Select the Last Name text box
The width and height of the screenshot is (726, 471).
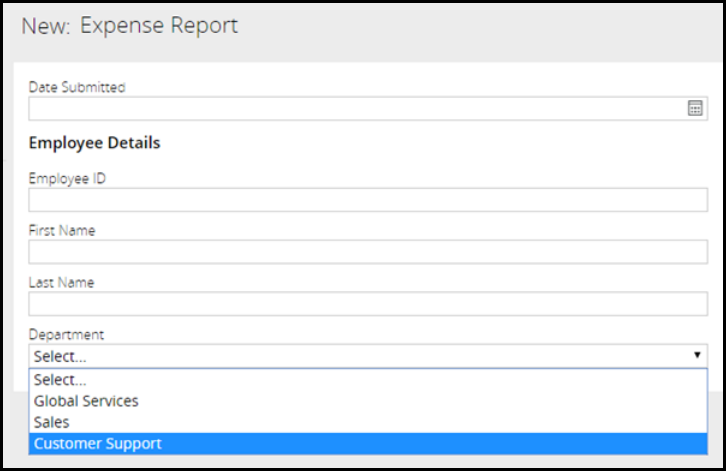point(367,304)
